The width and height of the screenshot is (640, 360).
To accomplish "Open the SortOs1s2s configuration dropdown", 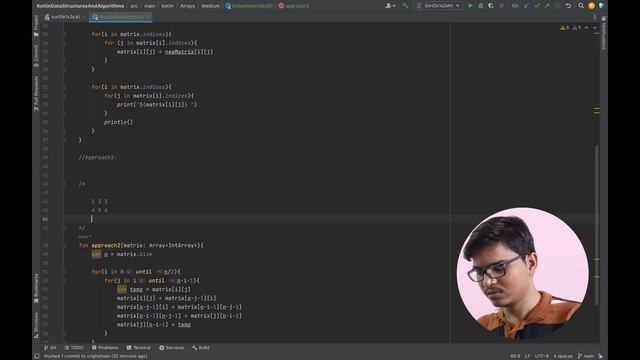I will 438,6.
